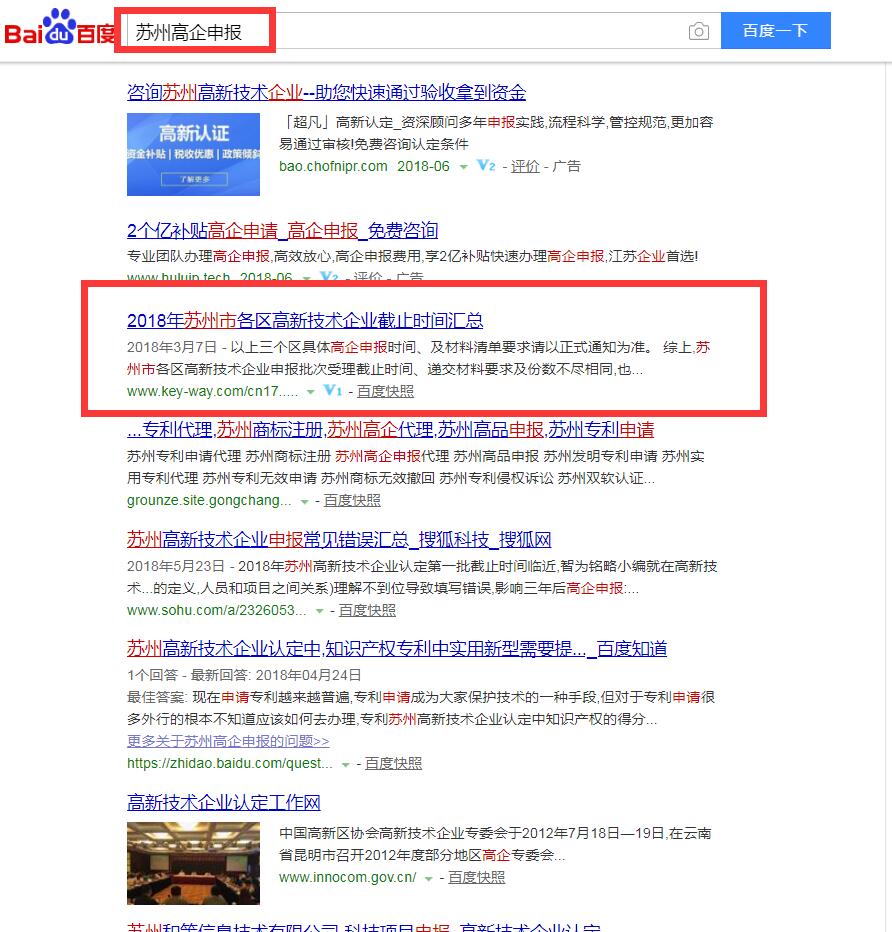
Task: Click 评价 link beside bao.chofnipr.com
Action: click(525, 166)
